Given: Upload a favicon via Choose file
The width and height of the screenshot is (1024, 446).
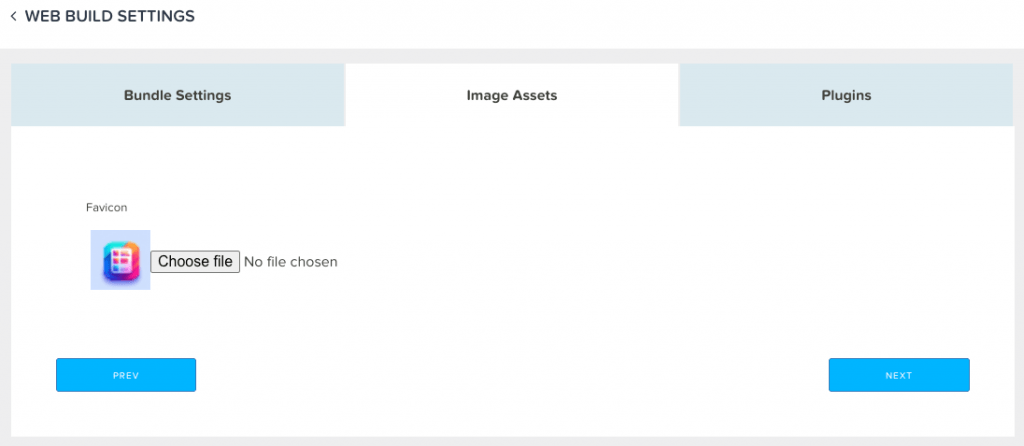Looking at the screenshot, I should pyautogui.click(x=195, y=262).
